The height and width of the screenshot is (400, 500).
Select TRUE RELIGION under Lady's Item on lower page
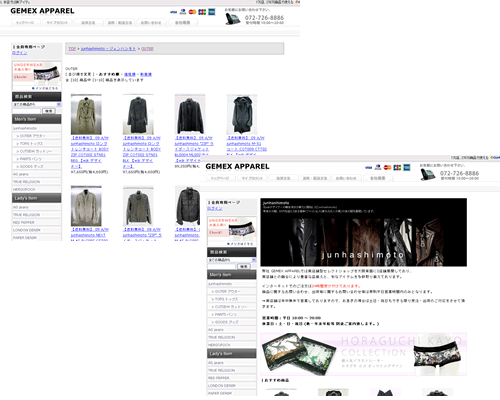[232, 370]
